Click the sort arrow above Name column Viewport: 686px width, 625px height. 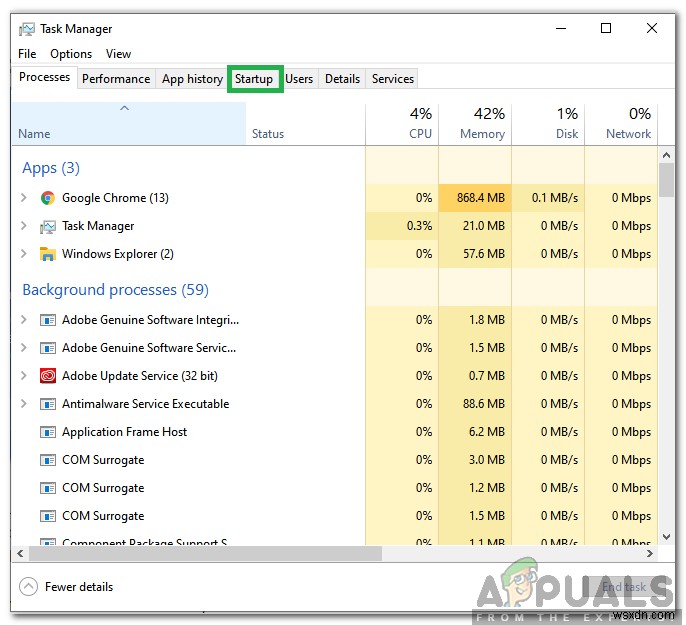click(x=125, y=108)
